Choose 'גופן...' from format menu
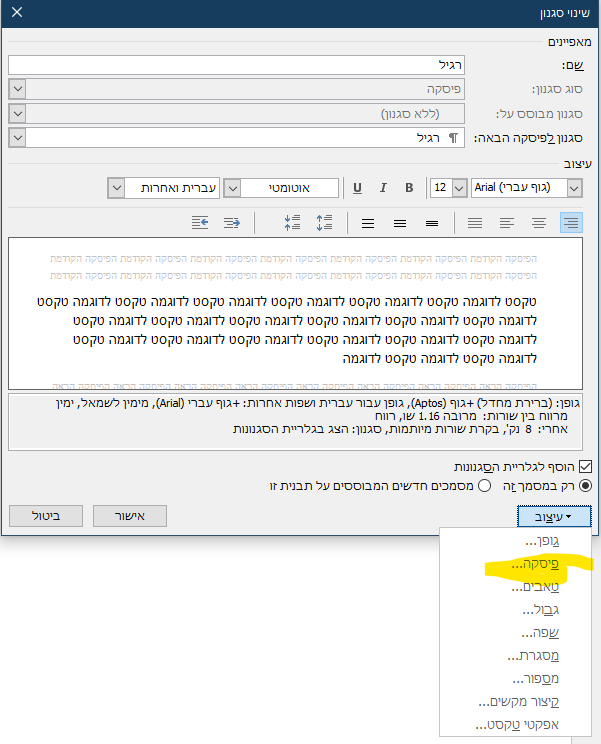The height and width of the screenshot is (744, 601). click(x=516, y=540)
